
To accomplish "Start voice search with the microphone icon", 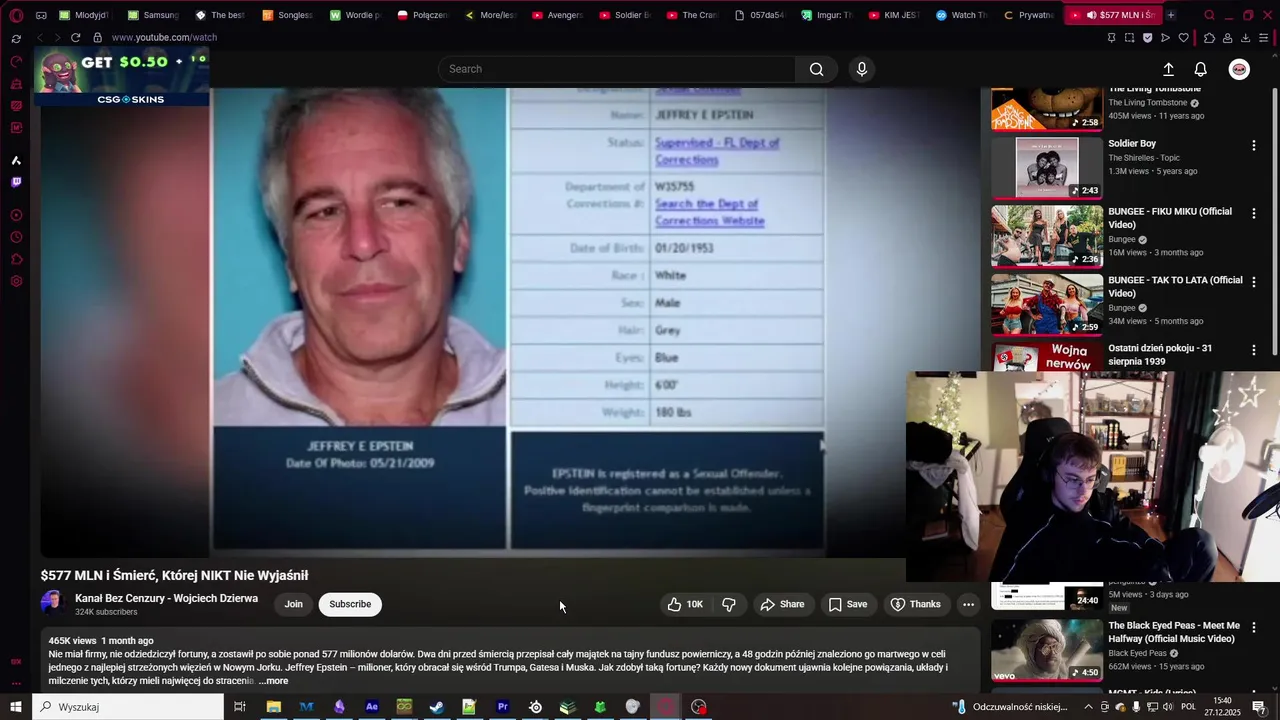I will click(862, 69).
